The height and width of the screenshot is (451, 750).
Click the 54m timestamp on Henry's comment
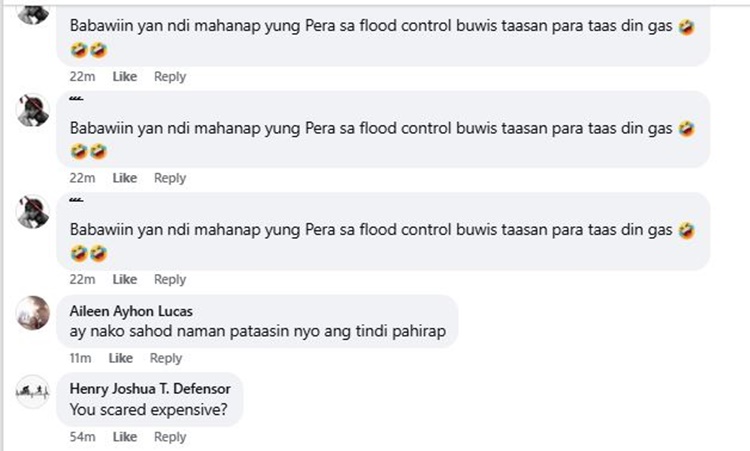(82, 437)
